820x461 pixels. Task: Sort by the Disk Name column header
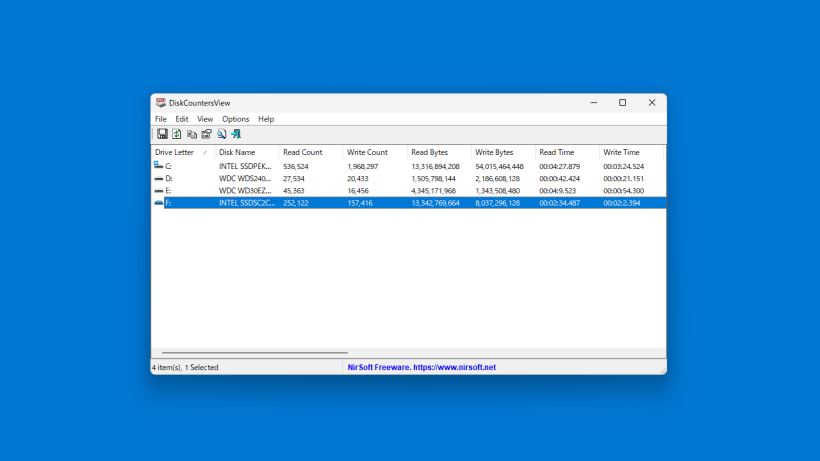click(246, 152)
